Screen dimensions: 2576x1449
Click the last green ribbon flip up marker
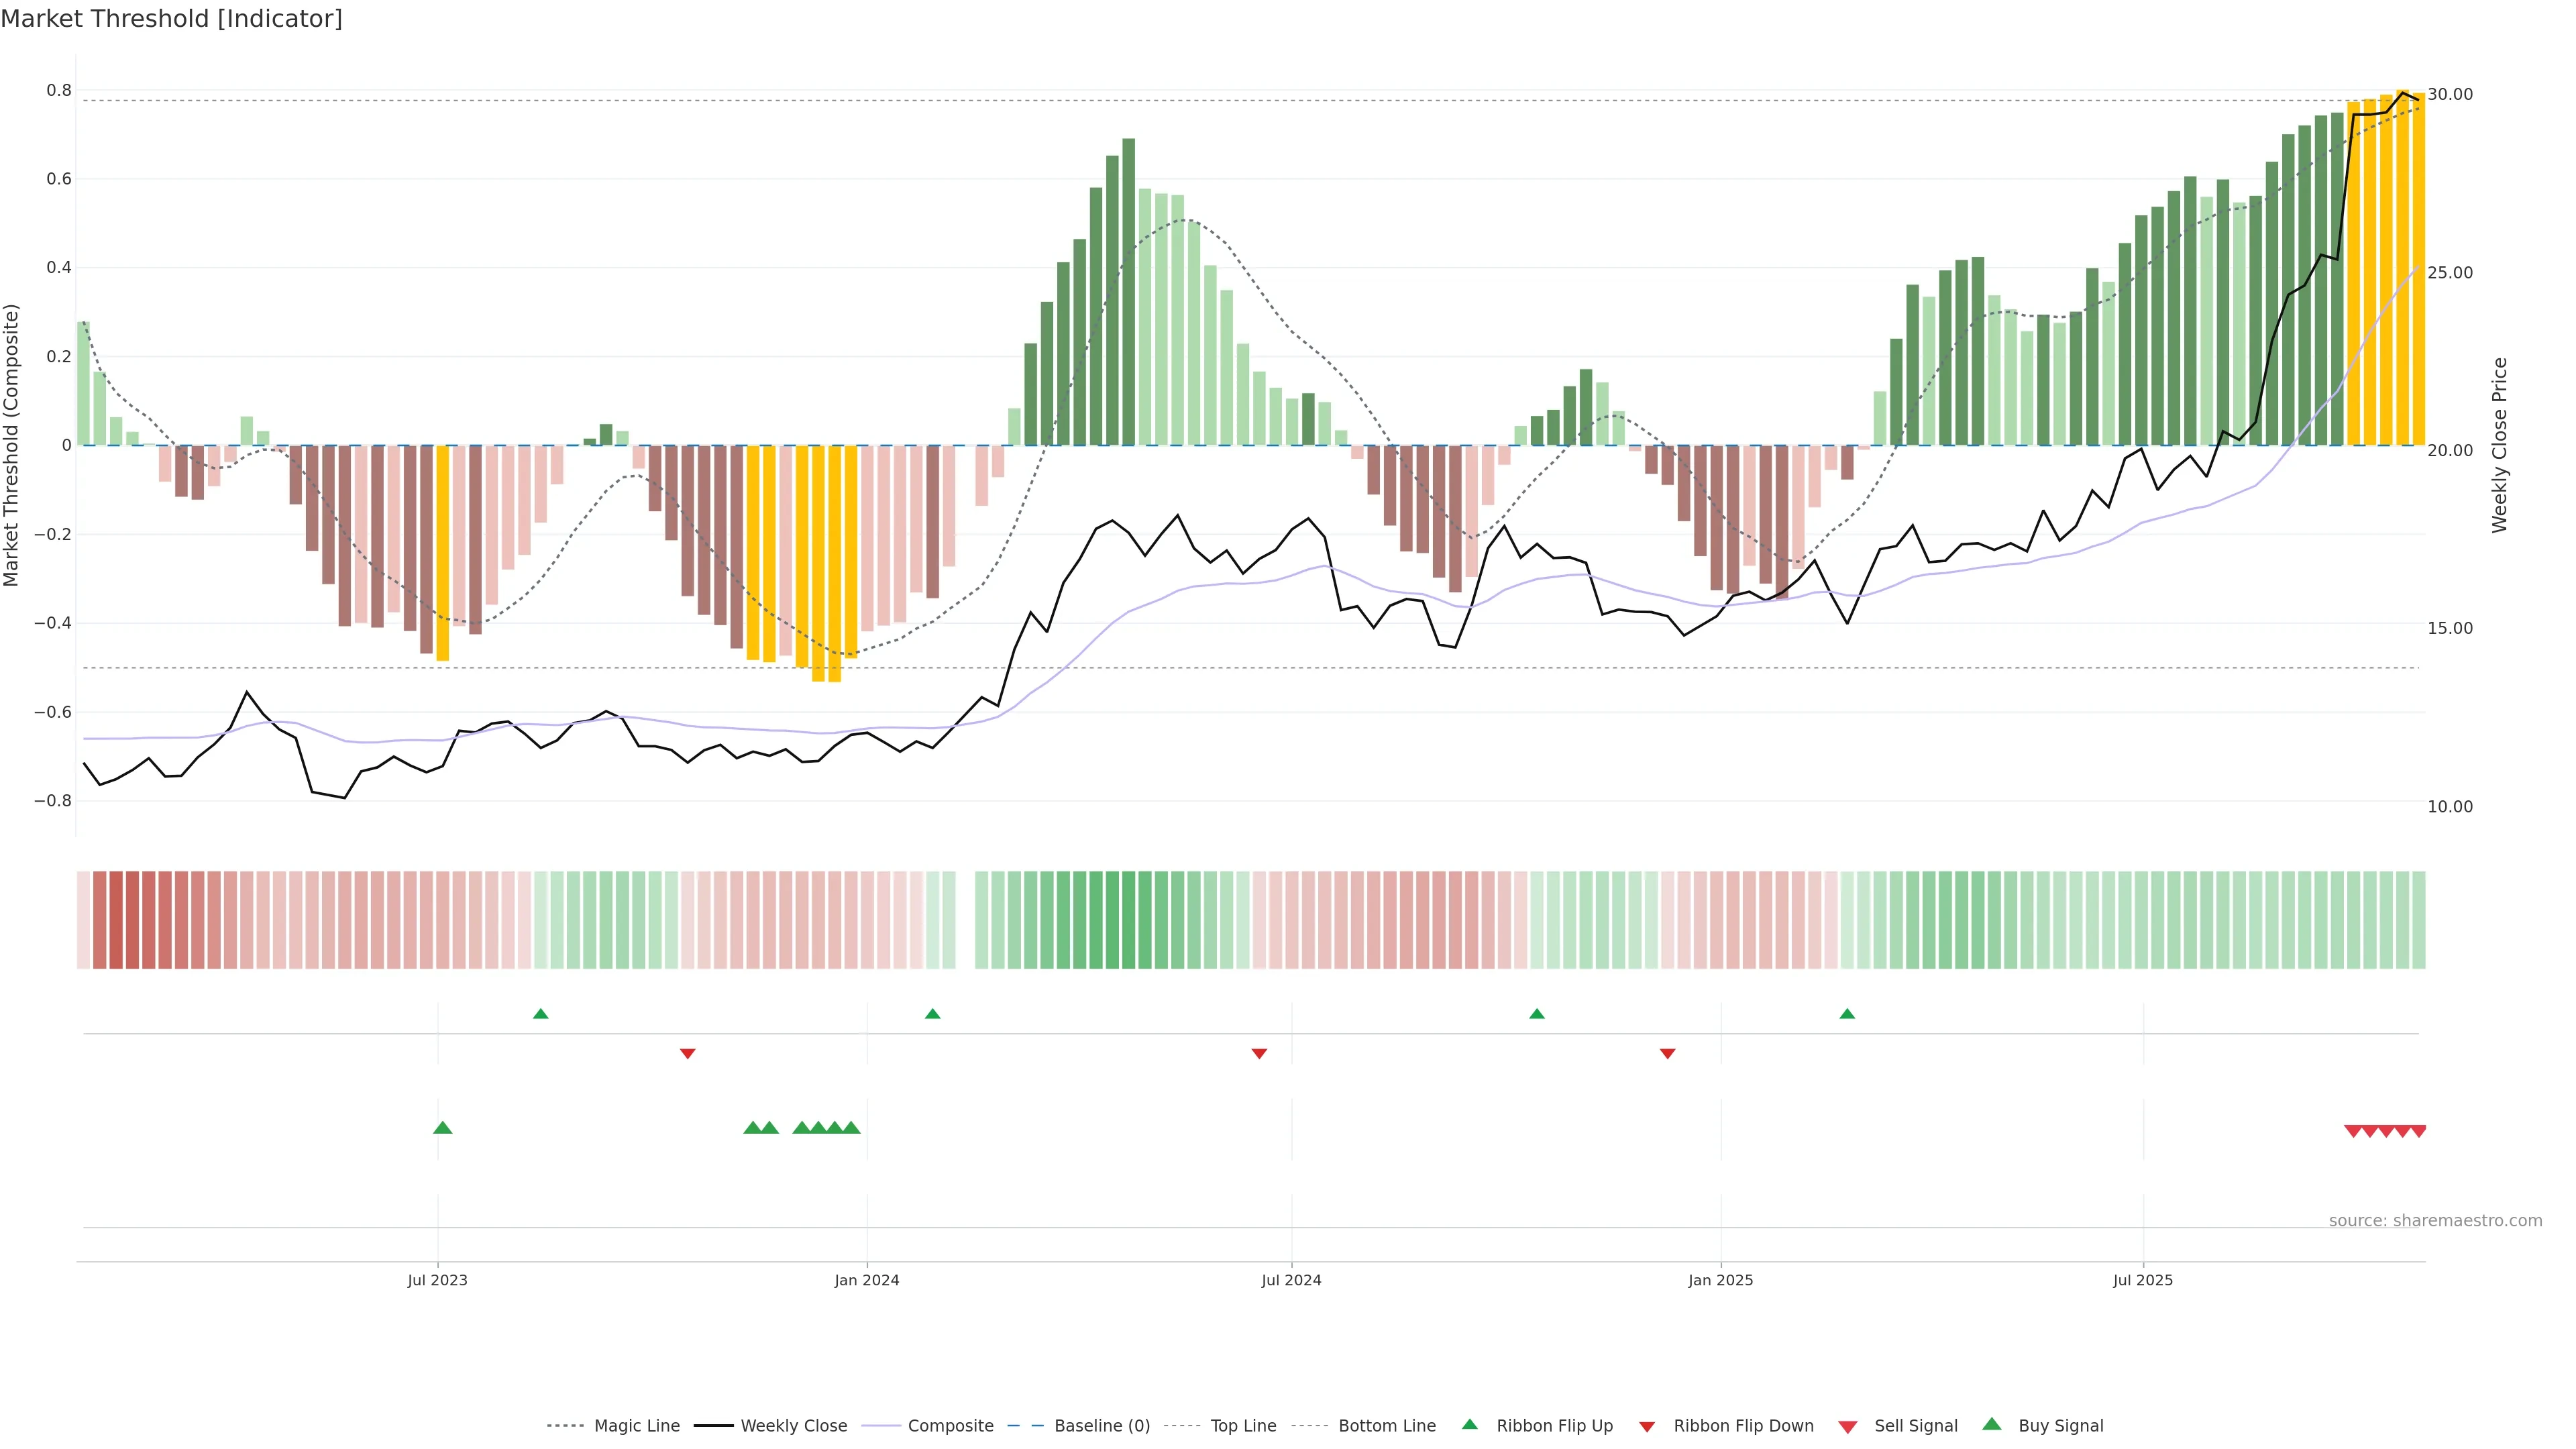[1847, 1014]
